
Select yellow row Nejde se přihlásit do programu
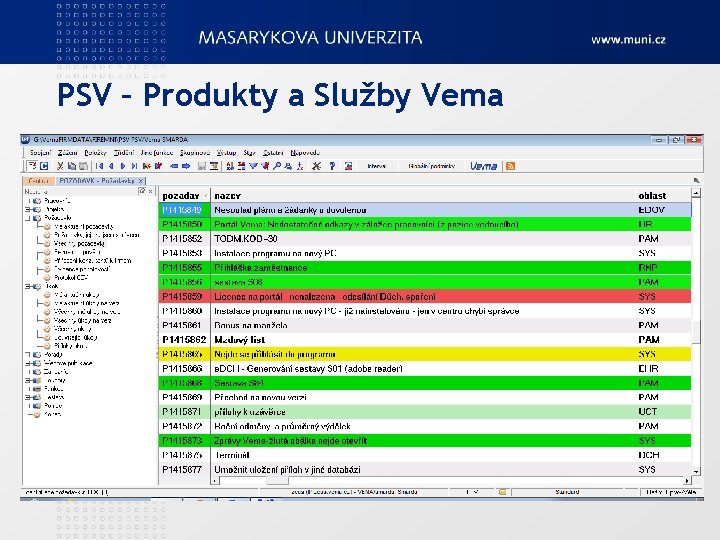point(425,354)
